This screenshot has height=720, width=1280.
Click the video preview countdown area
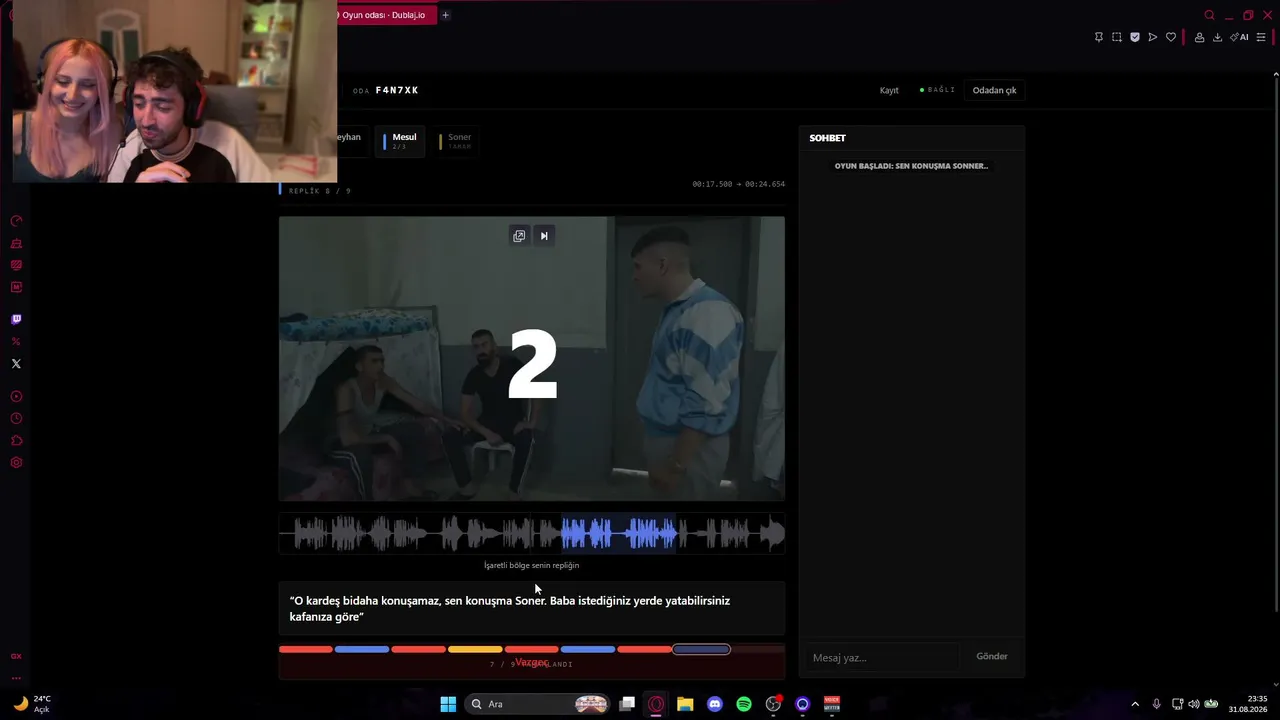point(532,359)
